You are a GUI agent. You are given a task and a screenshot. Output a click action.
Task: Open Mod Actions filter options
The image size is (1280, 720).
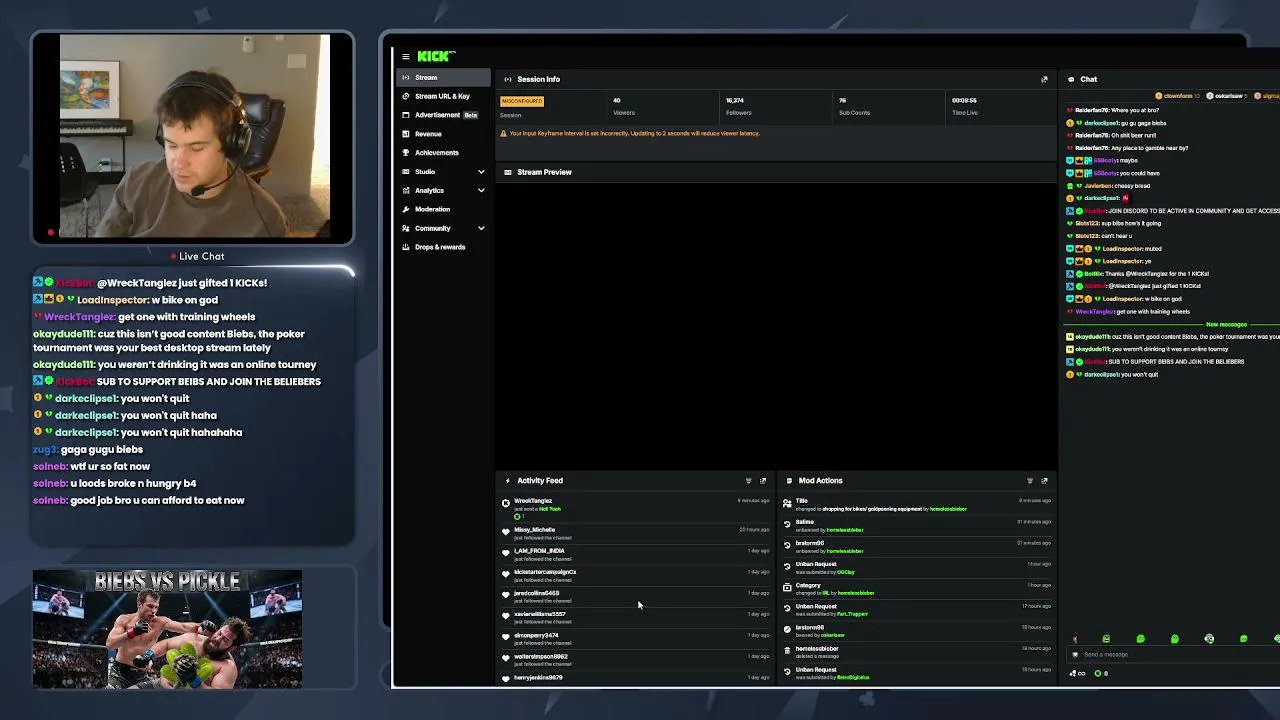[x=1030, y=481]
